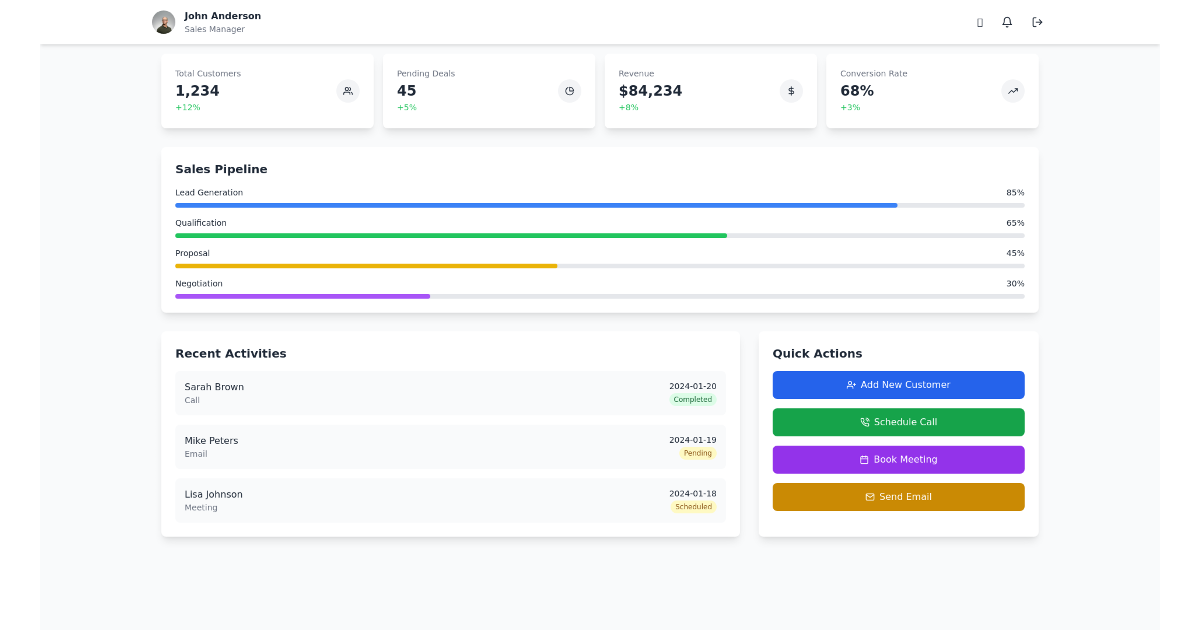Toggle the Completed status badge on Sarah Brown
1200x630 pixels.
pos(693,399)
